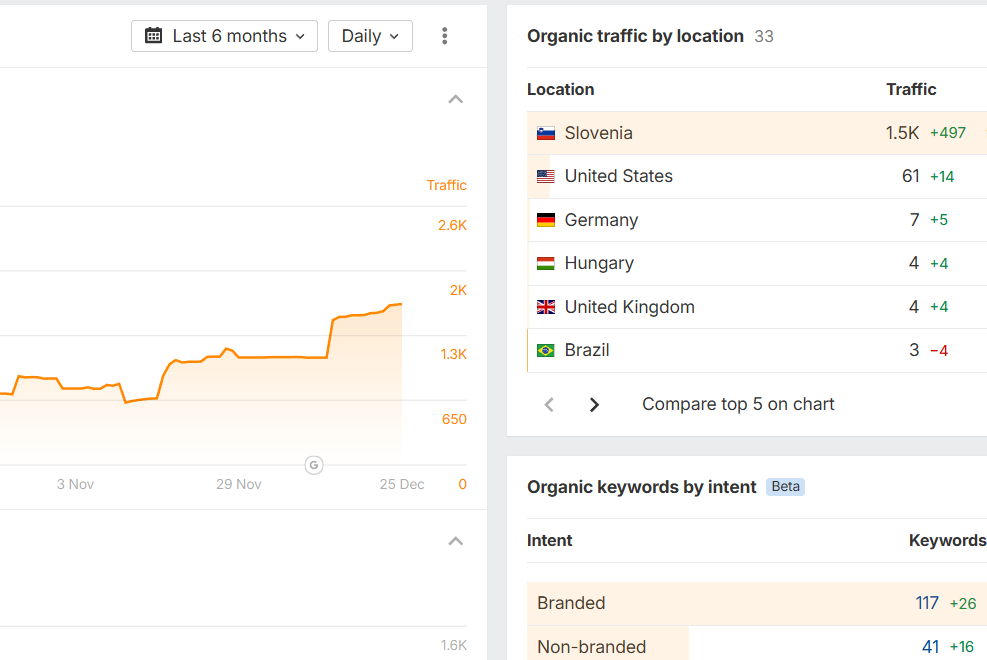Sort by the Traffic column header
Viewport: 987px width, 660px height.
point(911,90)
